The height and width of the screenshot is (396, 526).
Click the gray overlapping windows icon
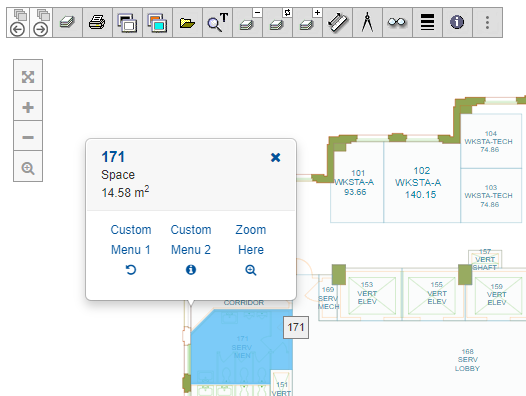click(127, 22)
